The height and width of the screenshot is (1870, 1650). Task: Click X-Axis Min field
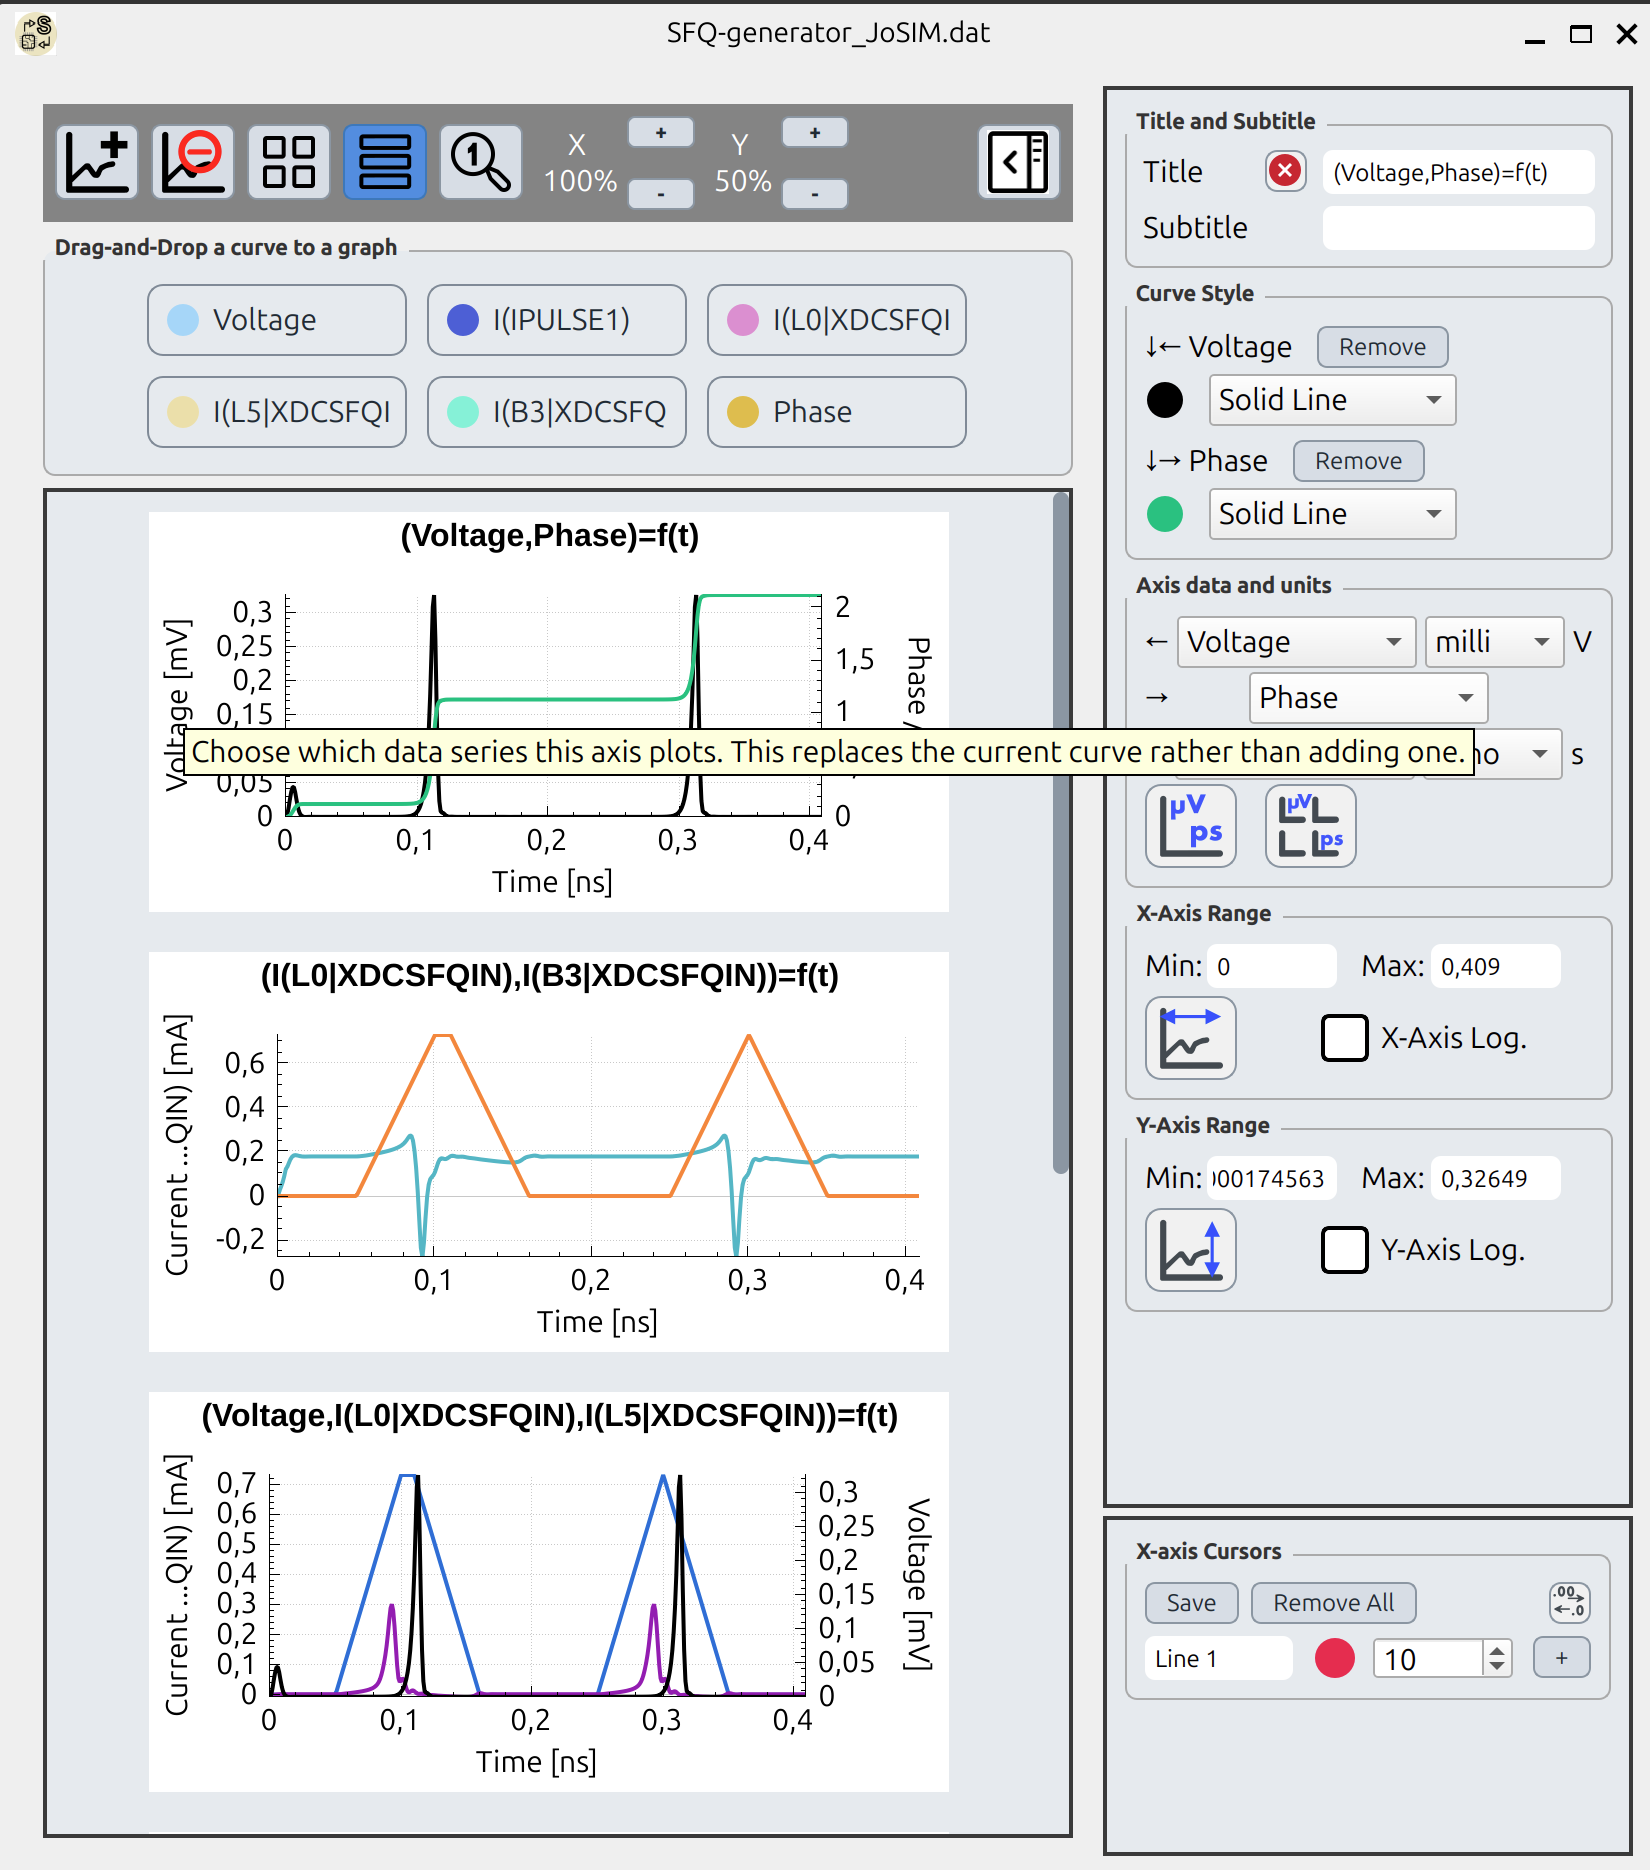coord(1272,966)
